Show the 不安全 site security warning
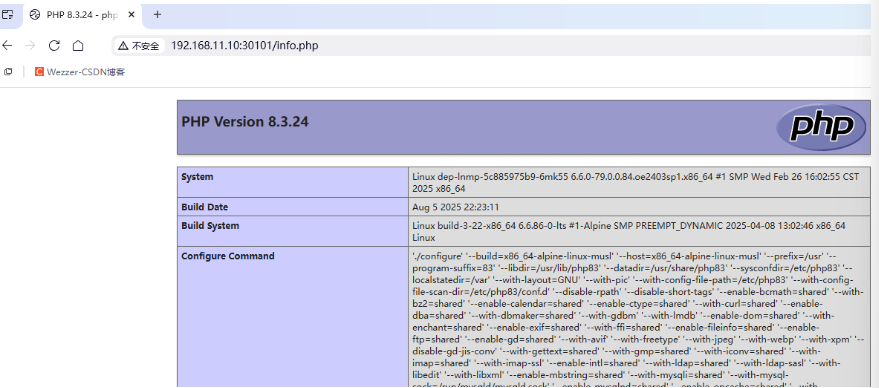This screenshot has height=388, width=879. click(x=138, y=46)
